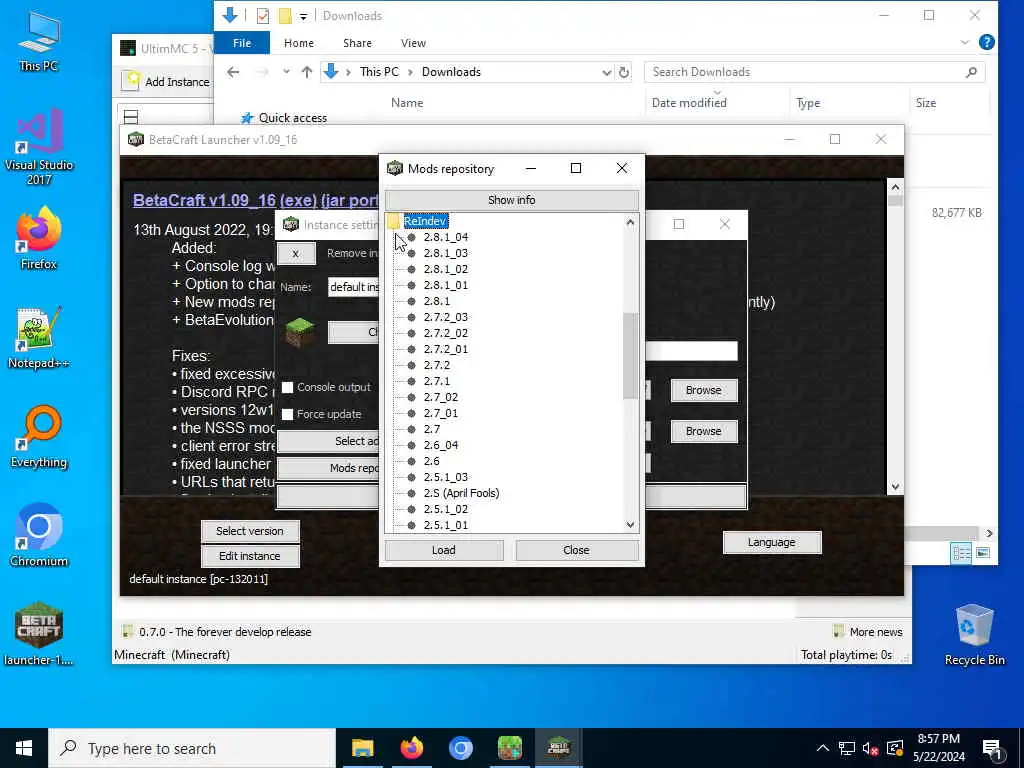Open the Share ribbon tab

point(357,43)
